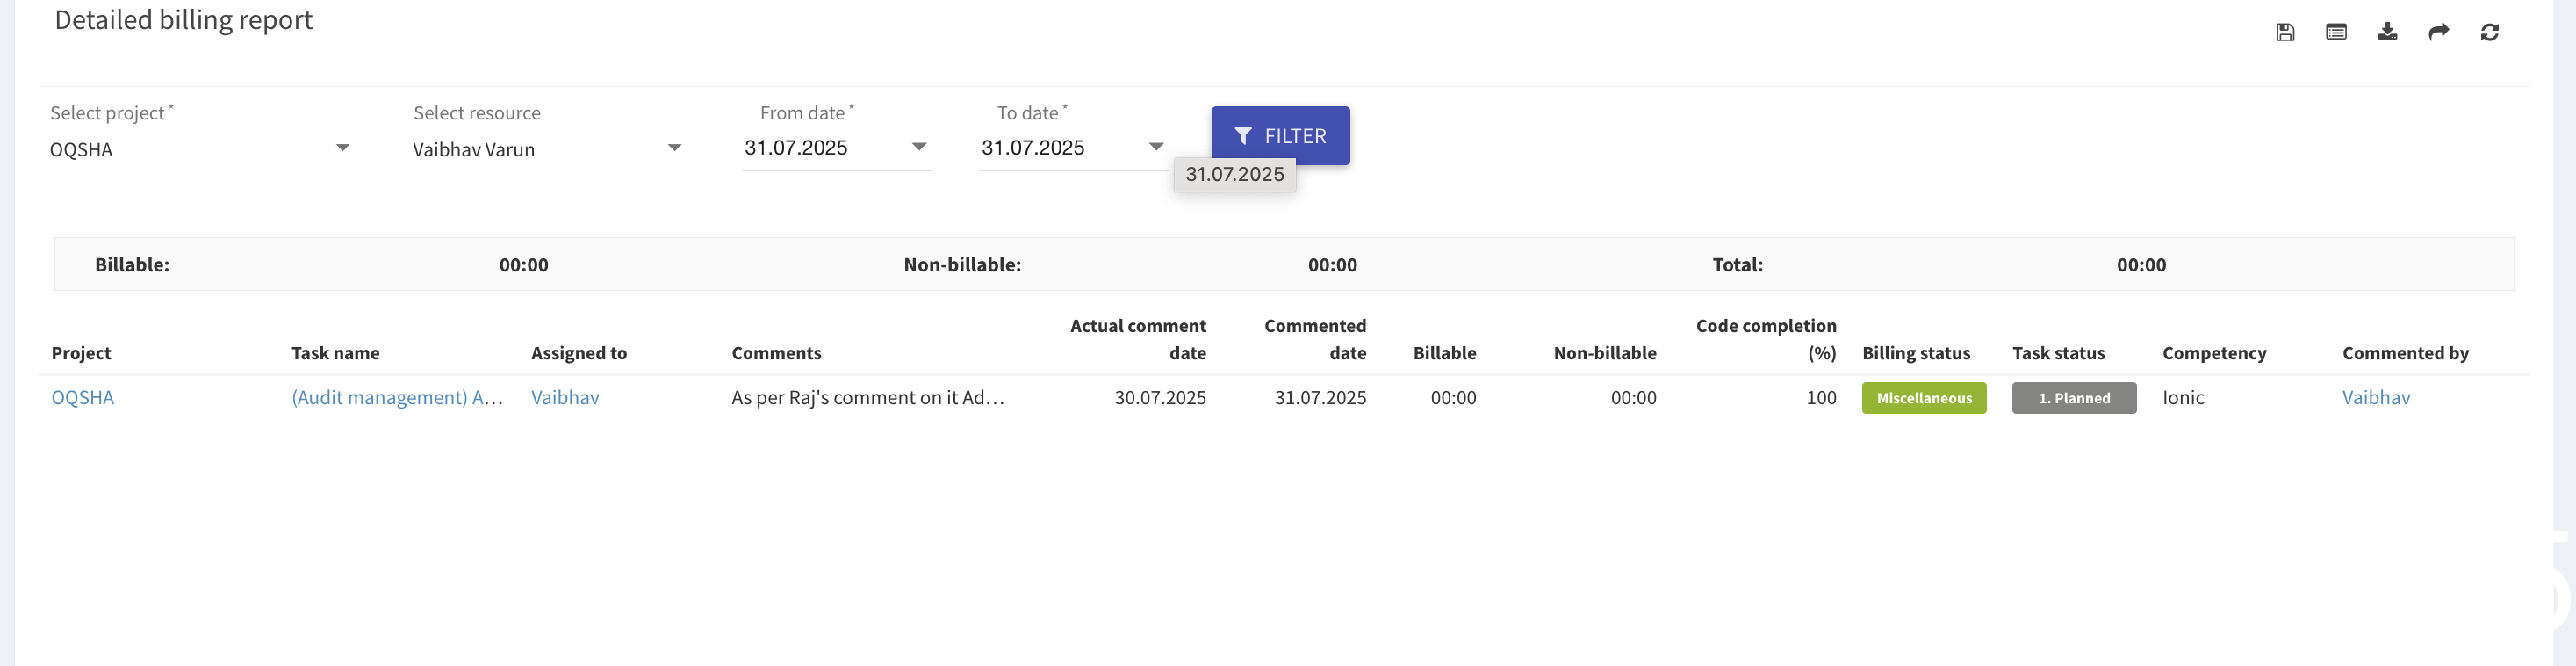Click the green Miscellaneous billing status badge
Viewport: 2576px width, 666px height.
[x=1924, y=398]
